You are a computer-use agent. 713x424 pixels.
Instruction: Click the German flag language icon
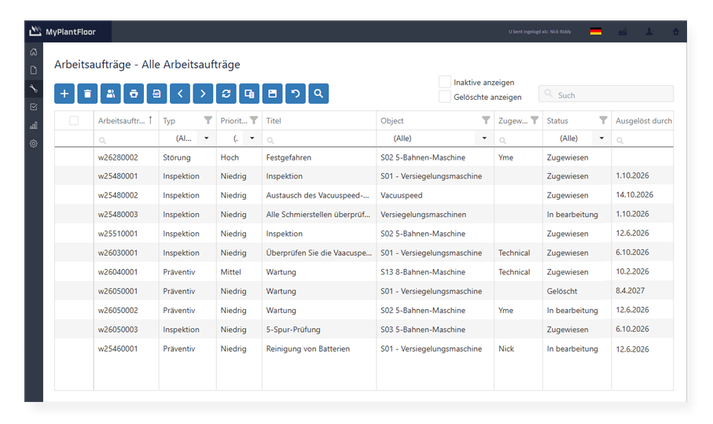point(596,31)
